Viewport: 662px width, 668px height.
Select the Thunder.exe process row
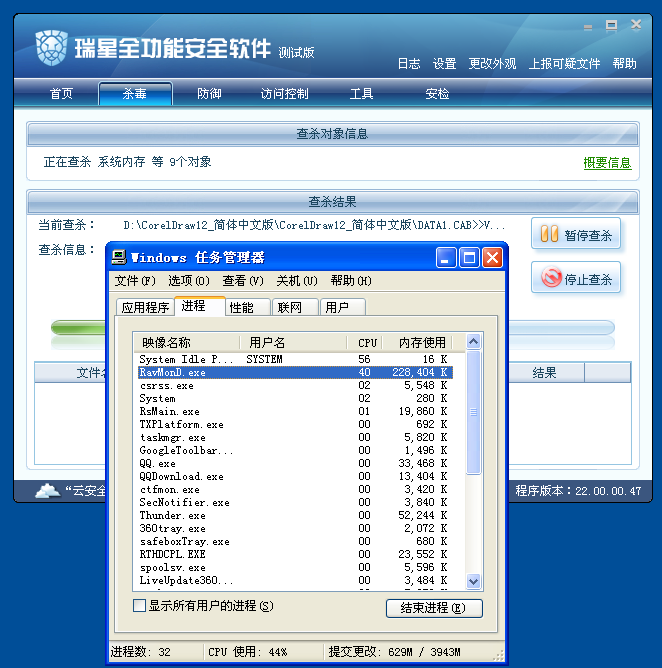coord(295,515)
